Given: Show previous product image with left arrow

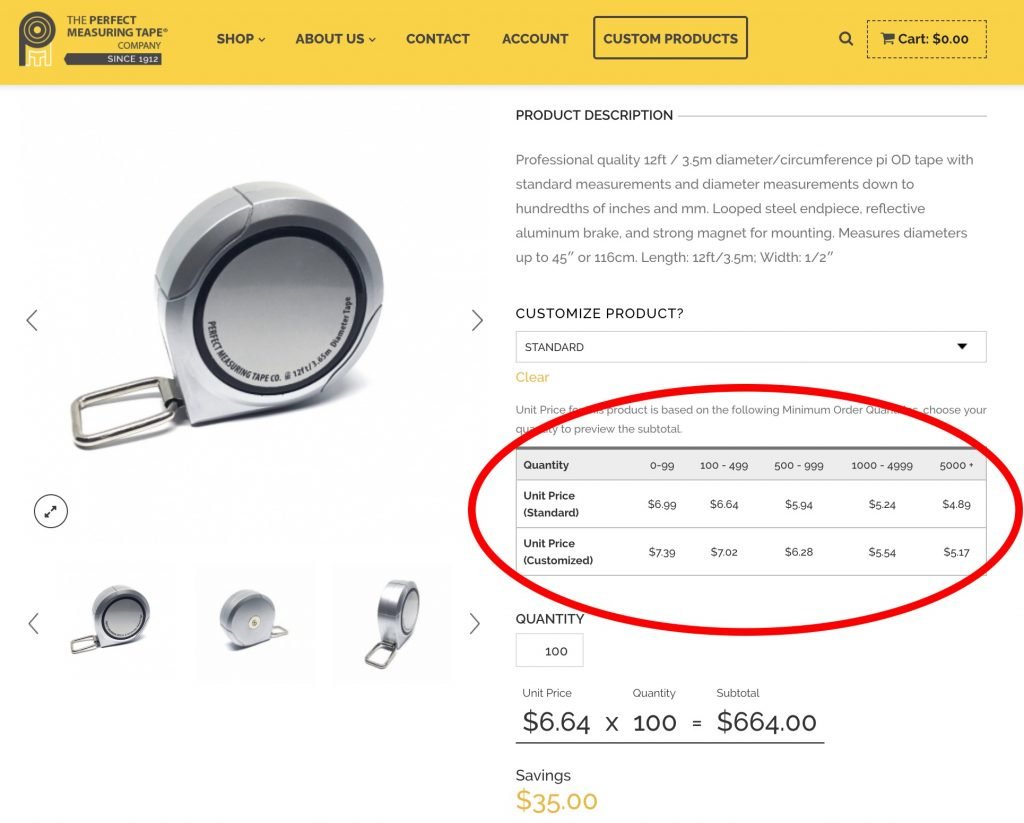Looking at the screenshot, I should click(x=32, y=320).
